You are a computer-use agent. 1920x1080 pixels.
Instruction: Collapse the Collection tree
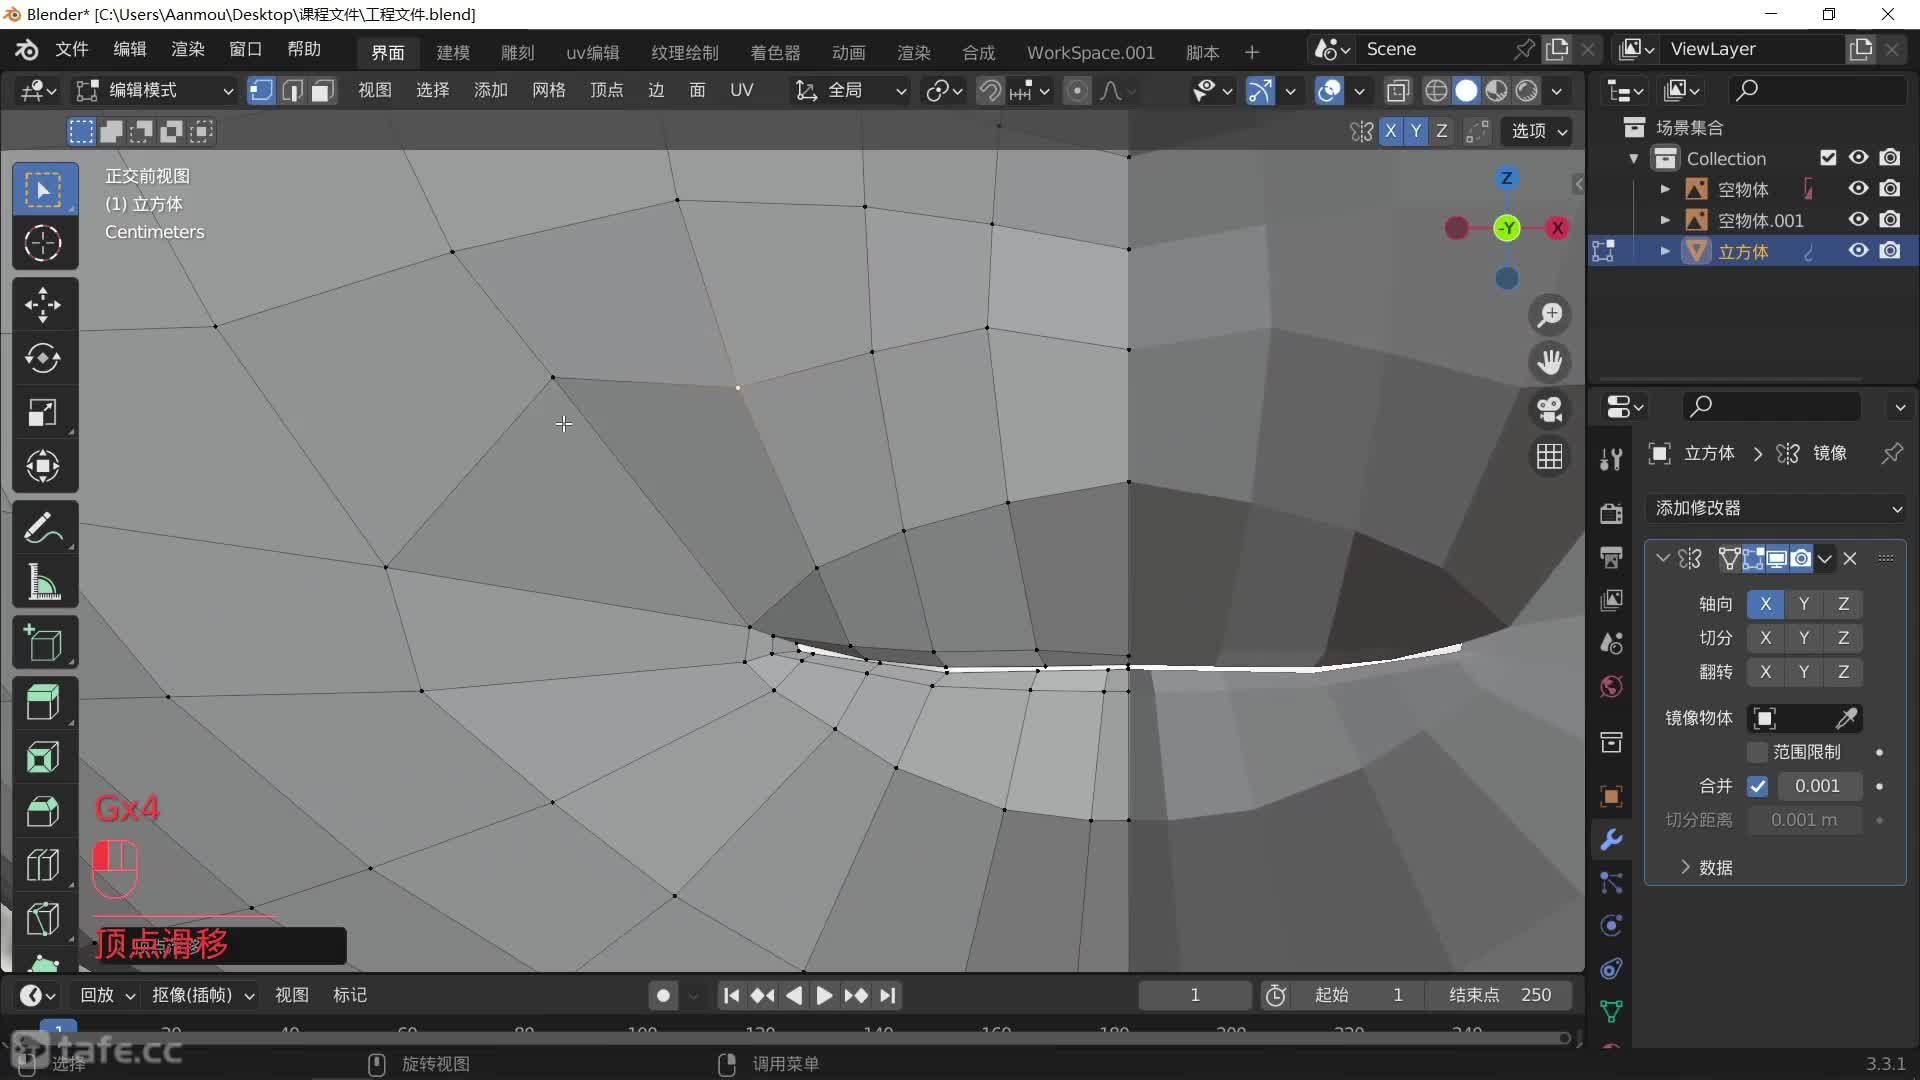(x=1634, y=158)
